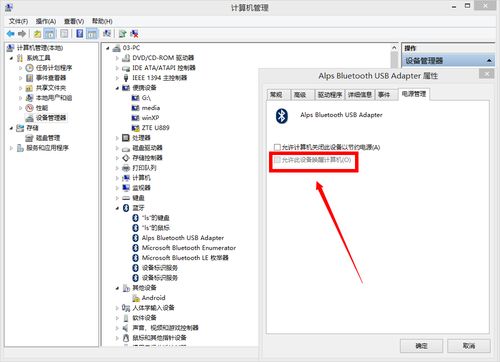The image size is (500, 362).
Task: Enable 允许计算机关闭此设备以节约电源 checkbox
Action: click(x=277, y=147)
